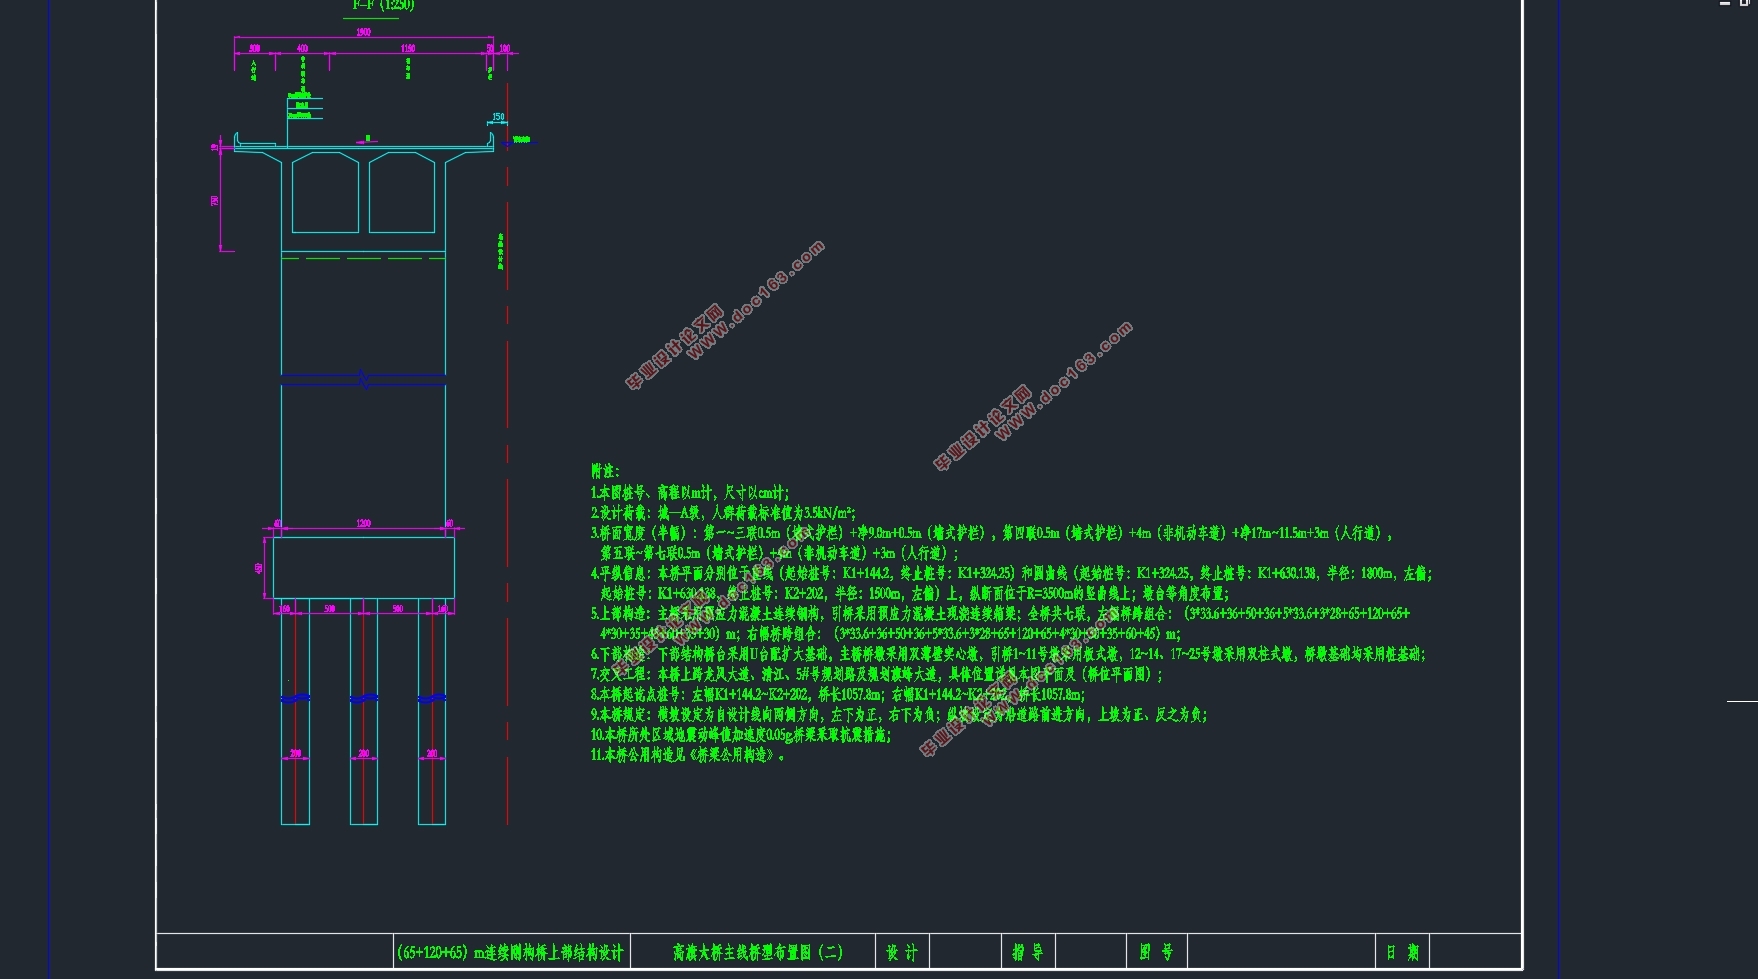The height and width of the screenshot is (979, 1758).
Task: Select the section title 'F-F (1:250)'
Action: click(x=382, y=5)
